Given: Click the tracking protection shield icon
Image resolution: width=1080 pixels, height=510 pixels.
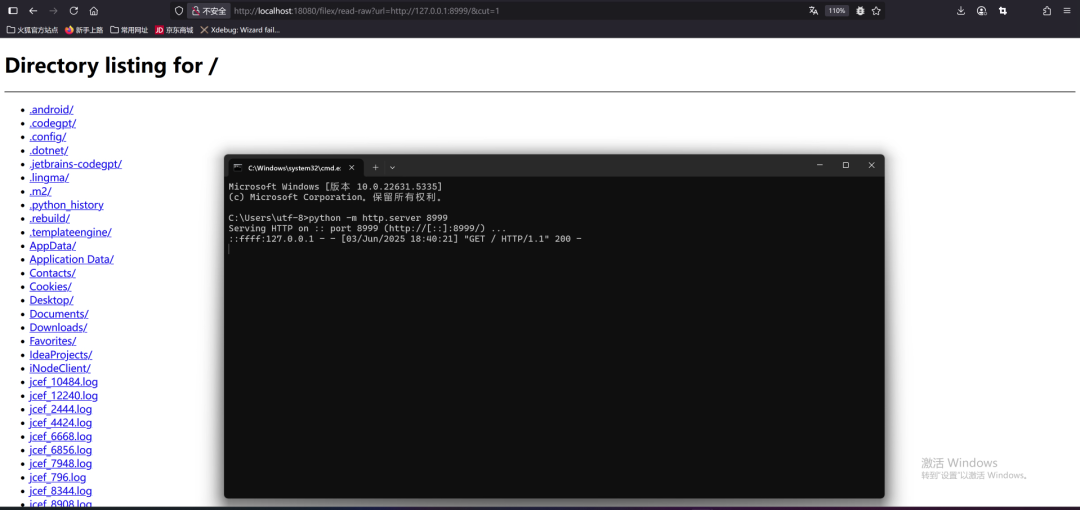Looking at the screenshot, I should pyautogui.click(x=179, y=11).
